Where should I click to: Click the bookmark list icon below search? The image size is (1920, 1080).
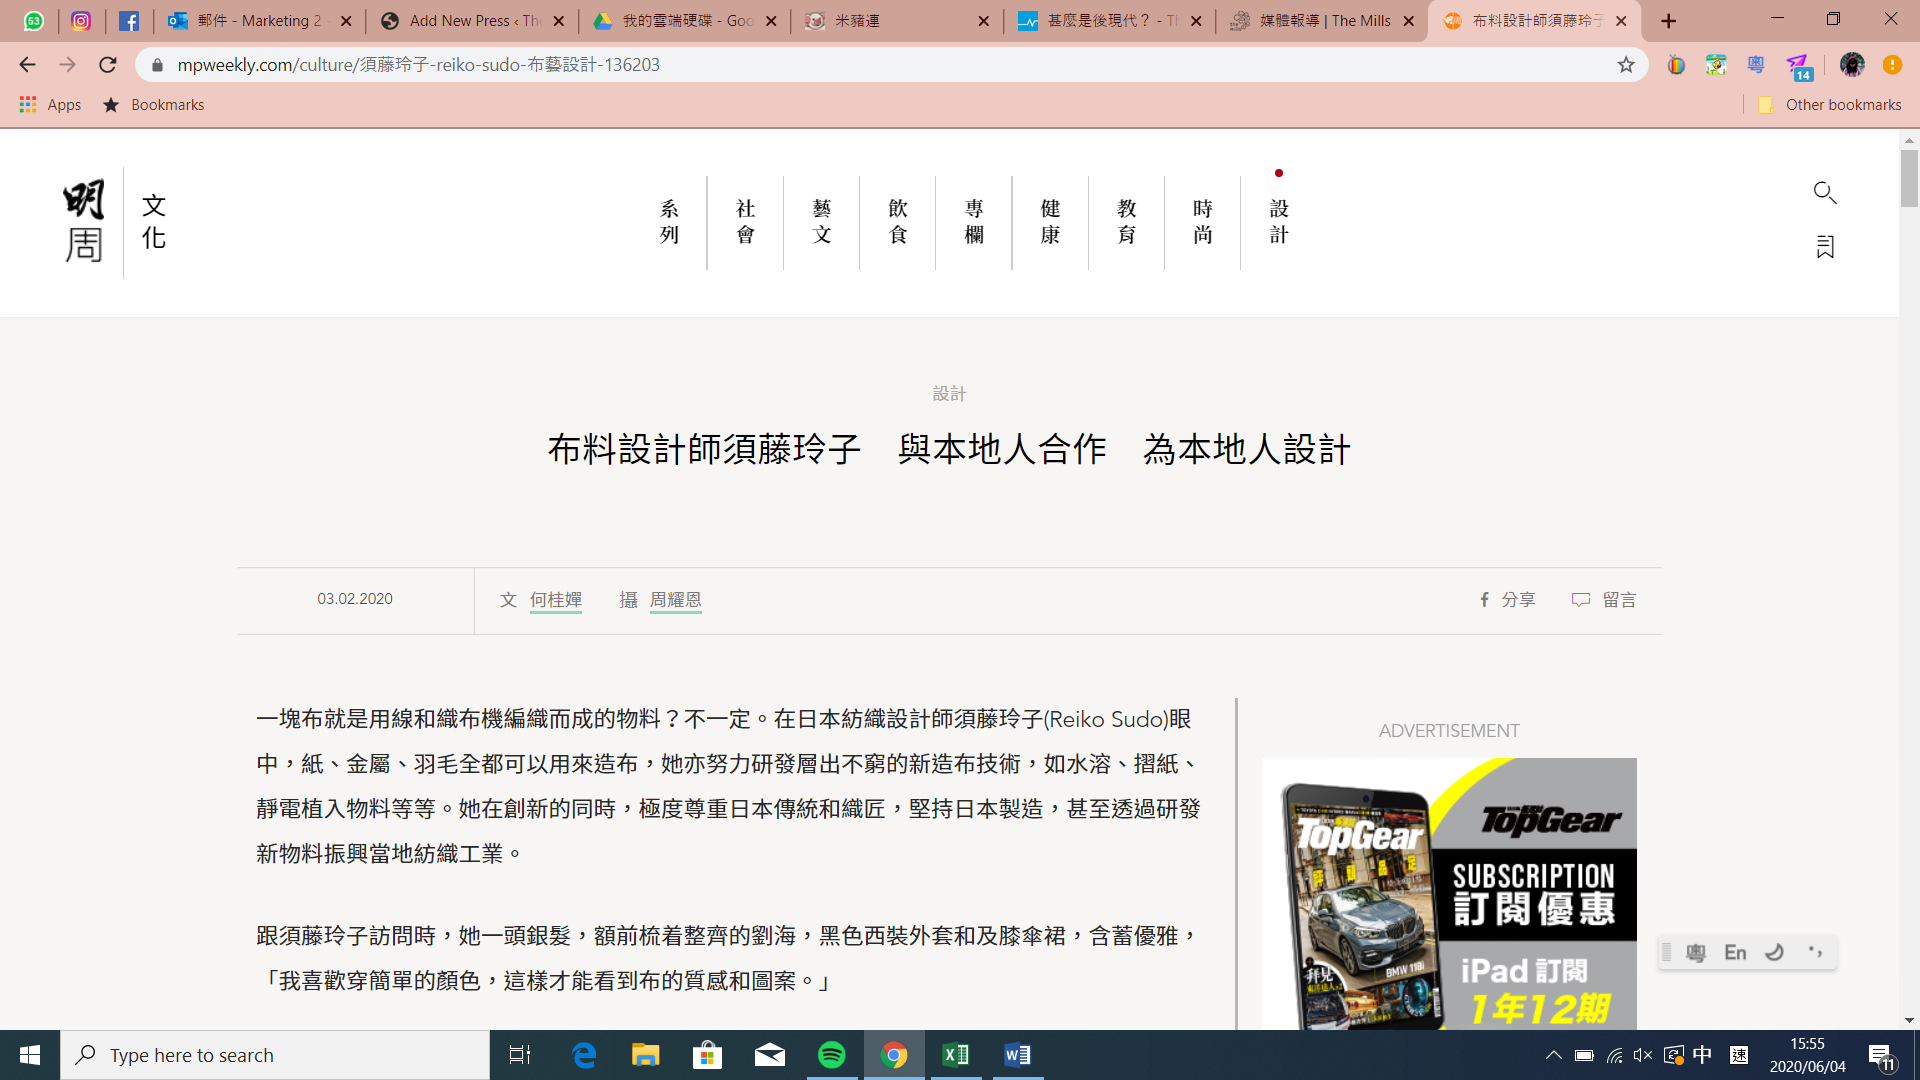point(1825,246)
